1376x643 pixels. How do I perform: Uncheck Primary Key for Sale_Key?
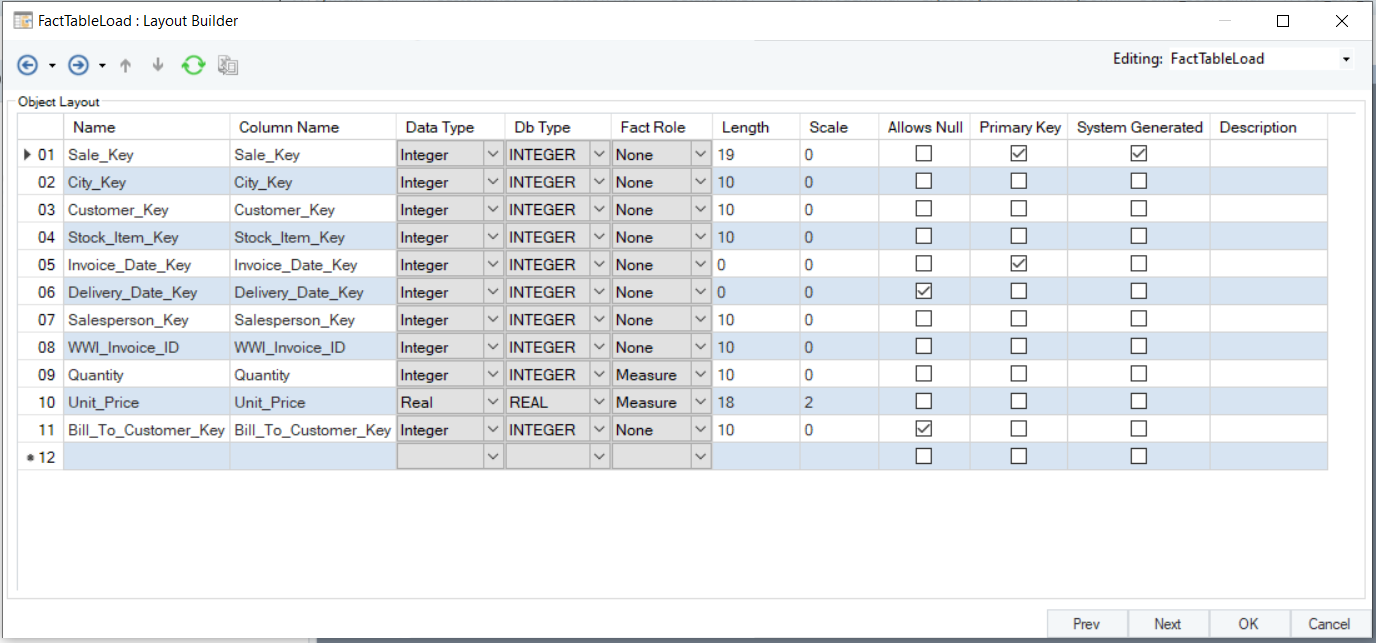1018,154
